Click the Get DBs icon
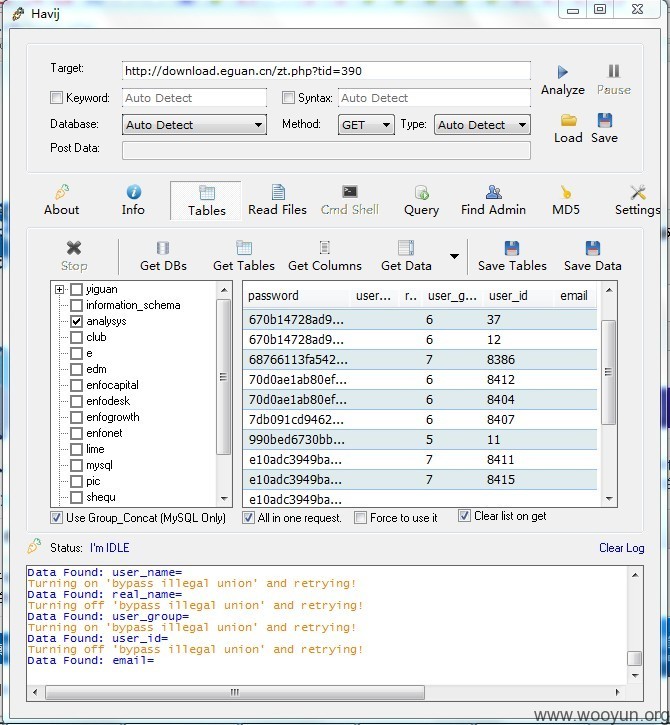Screen dimensions: 670x725 (x=163, y=248)
